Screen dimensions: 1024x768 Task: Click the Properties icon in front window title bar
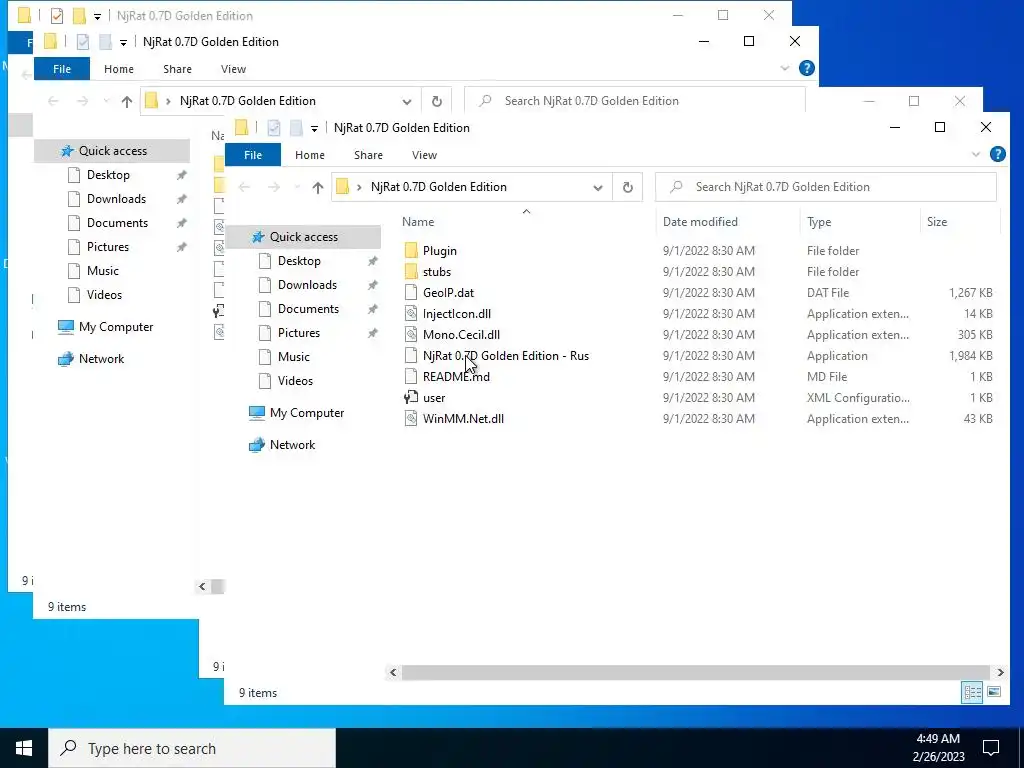274,128
